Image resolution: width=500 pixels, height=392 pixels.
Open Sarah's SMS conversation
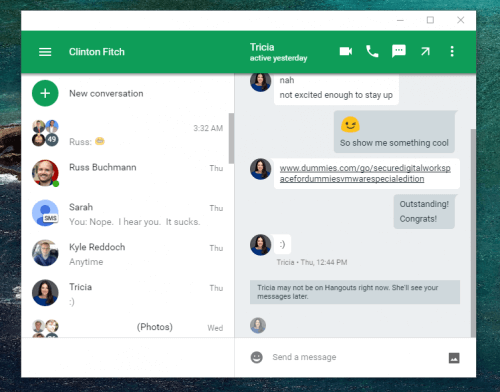click(x=128, y=213)
